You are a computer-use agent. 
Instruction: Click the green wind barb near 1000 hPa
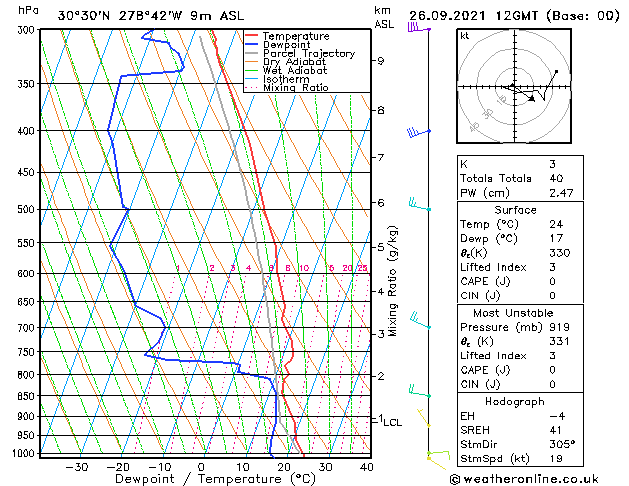[438, 455]
